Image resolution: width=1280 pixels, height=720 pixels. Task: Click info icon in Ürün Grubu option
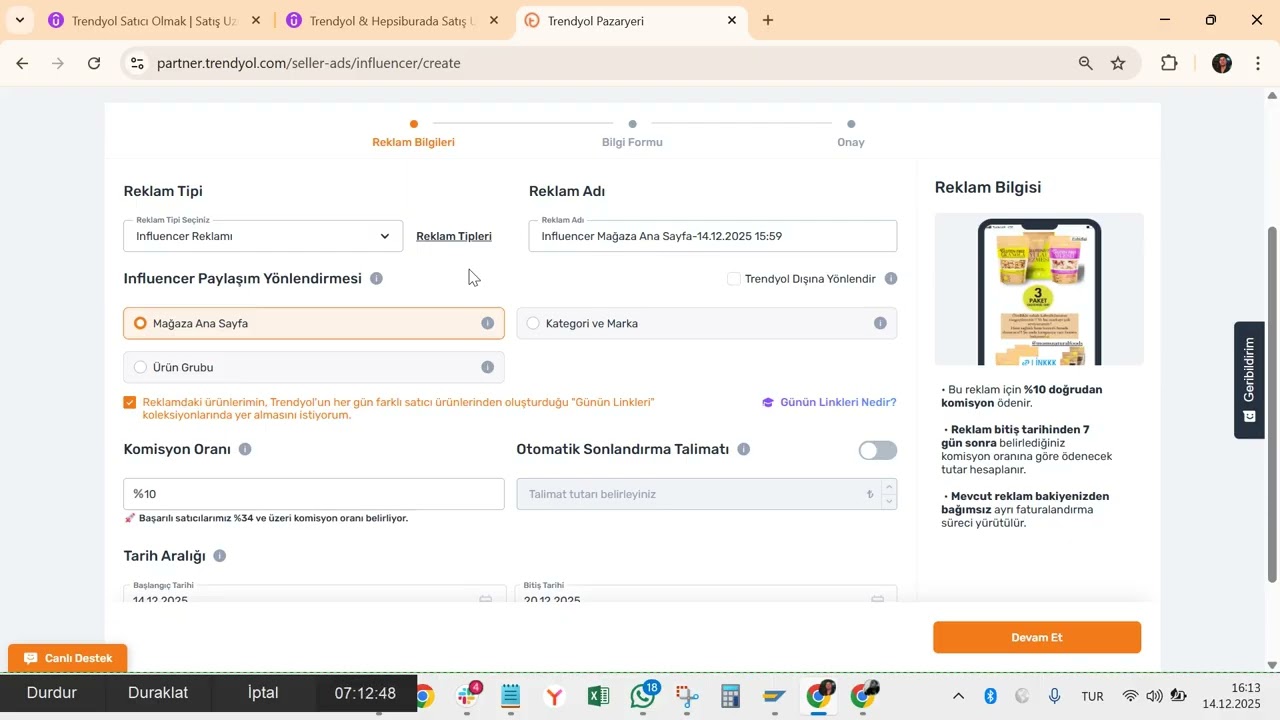[488, 367]
